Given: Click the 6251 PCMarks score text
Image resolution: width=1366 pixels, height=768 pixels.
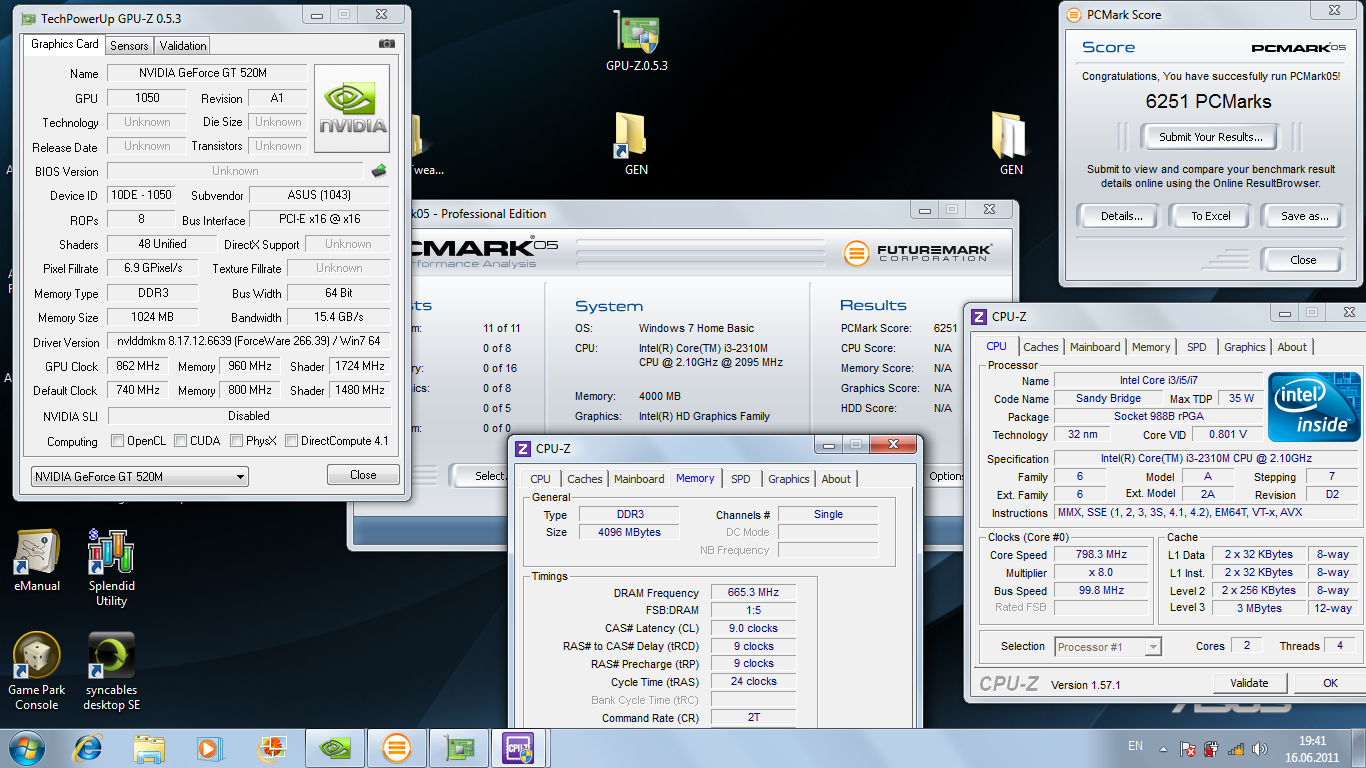Looking at the screenshot, I should coord(1208,101).
